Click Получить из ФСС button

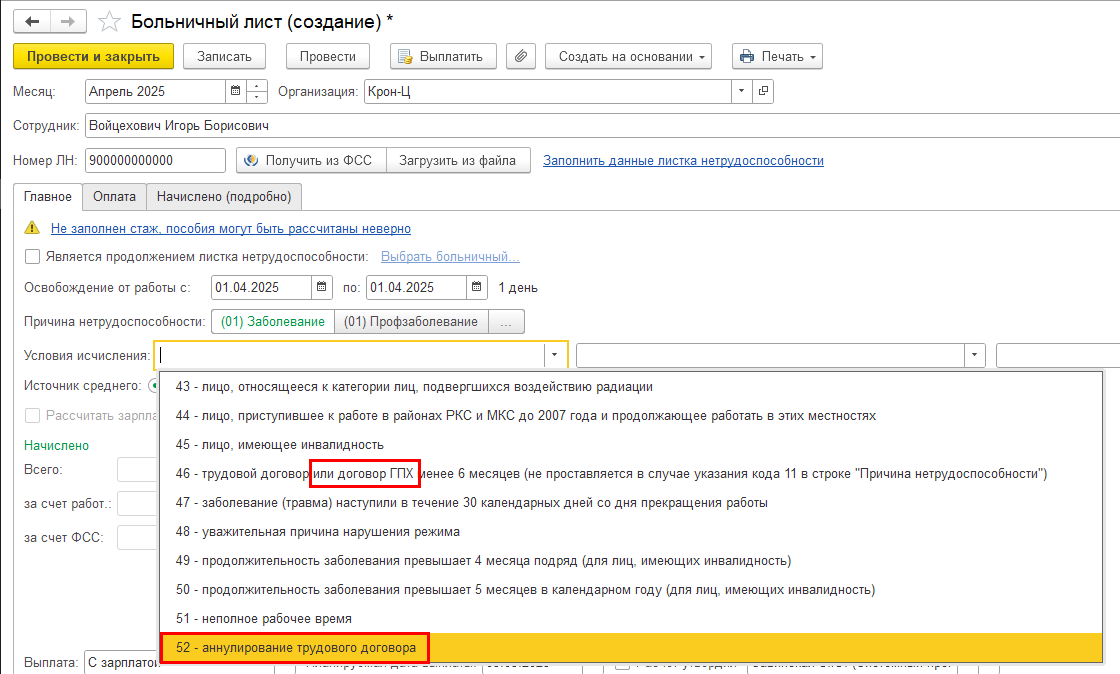[x=311, y=161]
